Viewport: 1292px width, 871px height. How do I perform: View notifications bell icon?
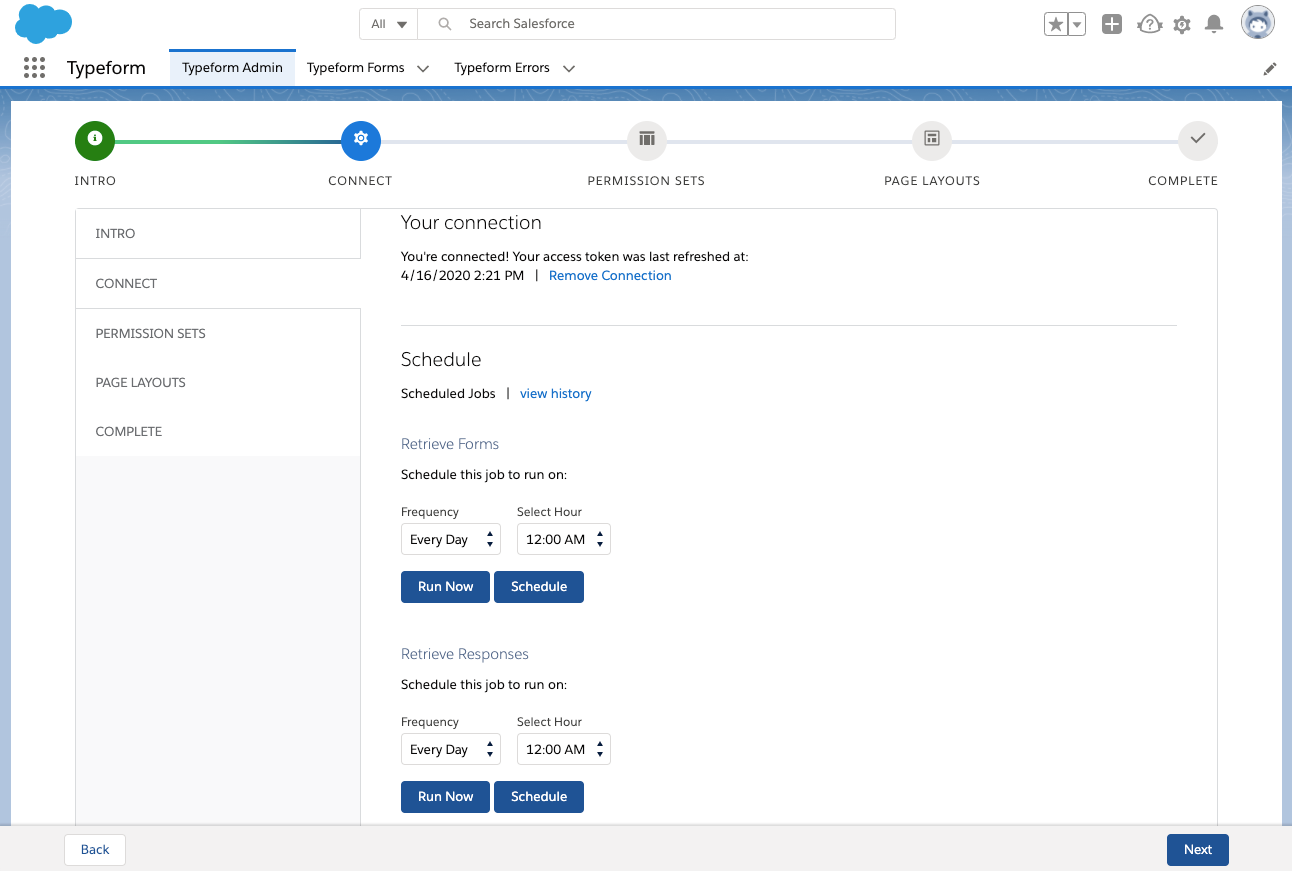click(x=1214, y=24)
